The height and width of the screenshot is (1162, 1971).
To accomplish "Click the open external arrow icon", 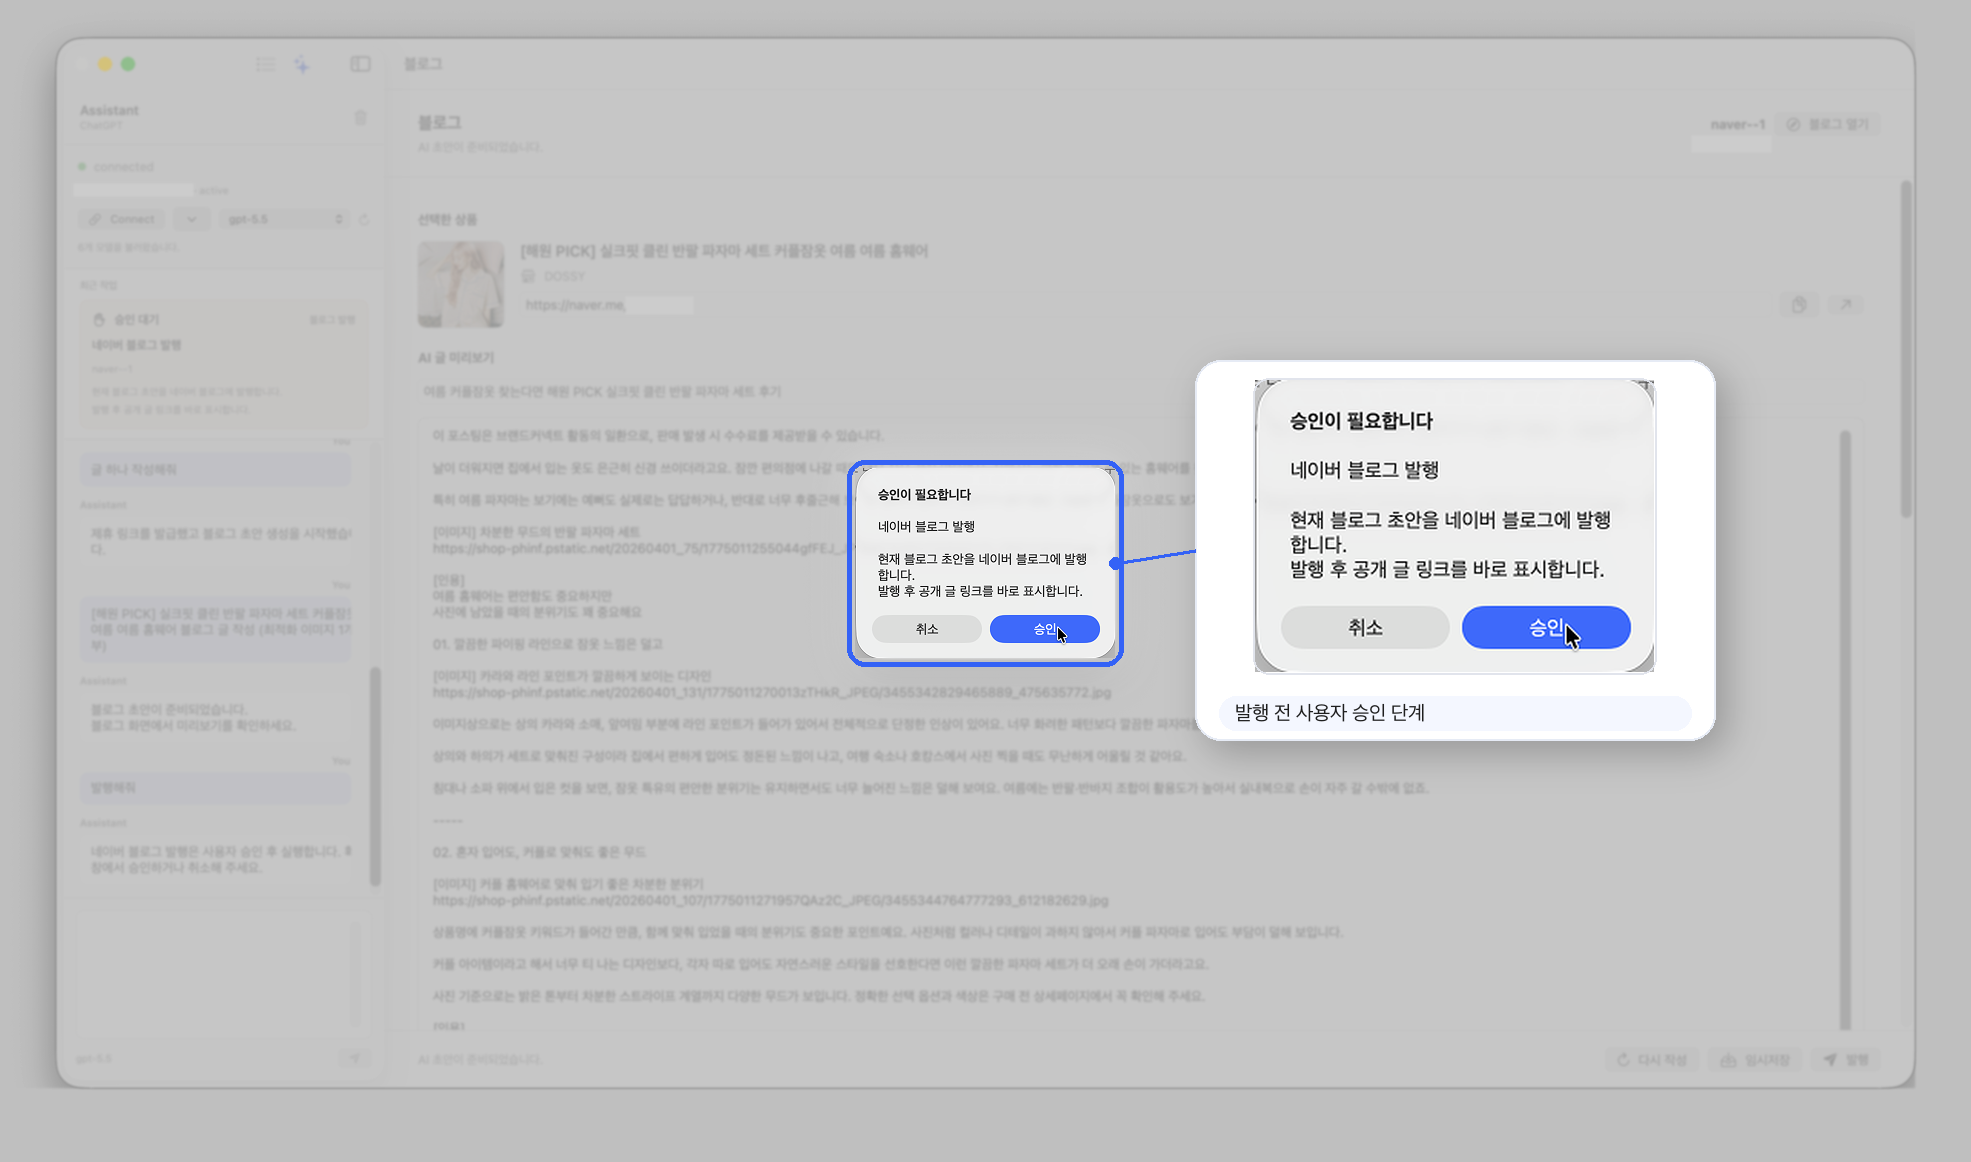I will point(1846,305).
